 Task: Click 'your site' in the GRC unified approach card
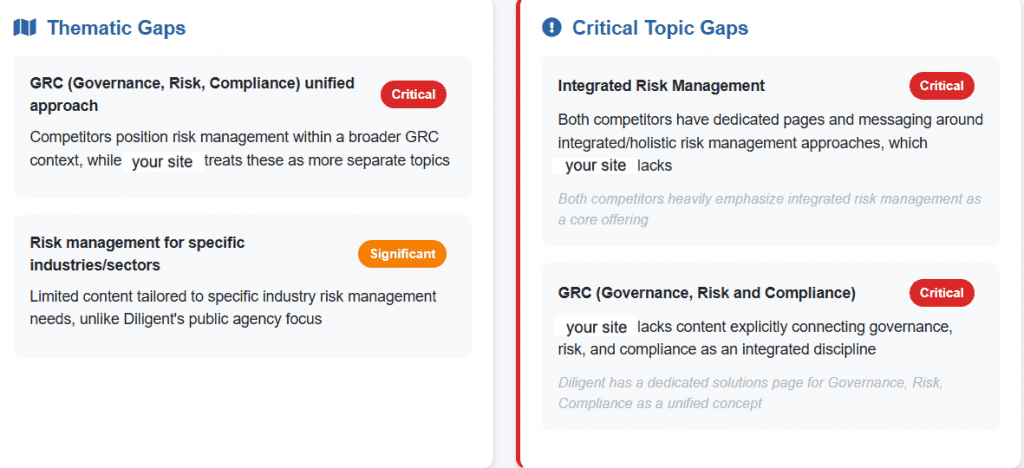(162, 162)
